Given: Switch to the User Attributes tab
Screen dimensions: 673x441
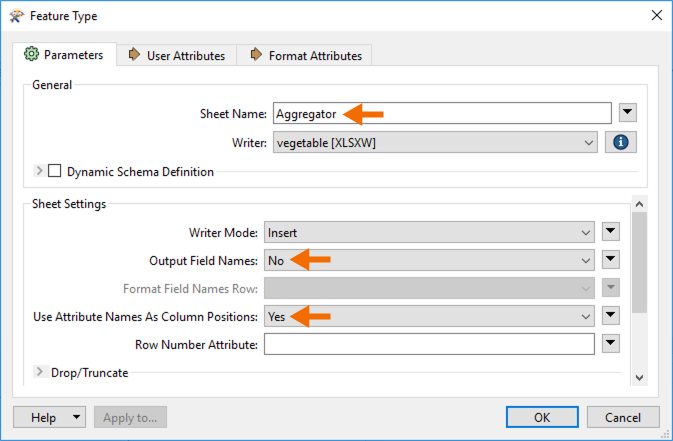Looking at the screenshot, I should pyautogui.click(x=176, y=55).
